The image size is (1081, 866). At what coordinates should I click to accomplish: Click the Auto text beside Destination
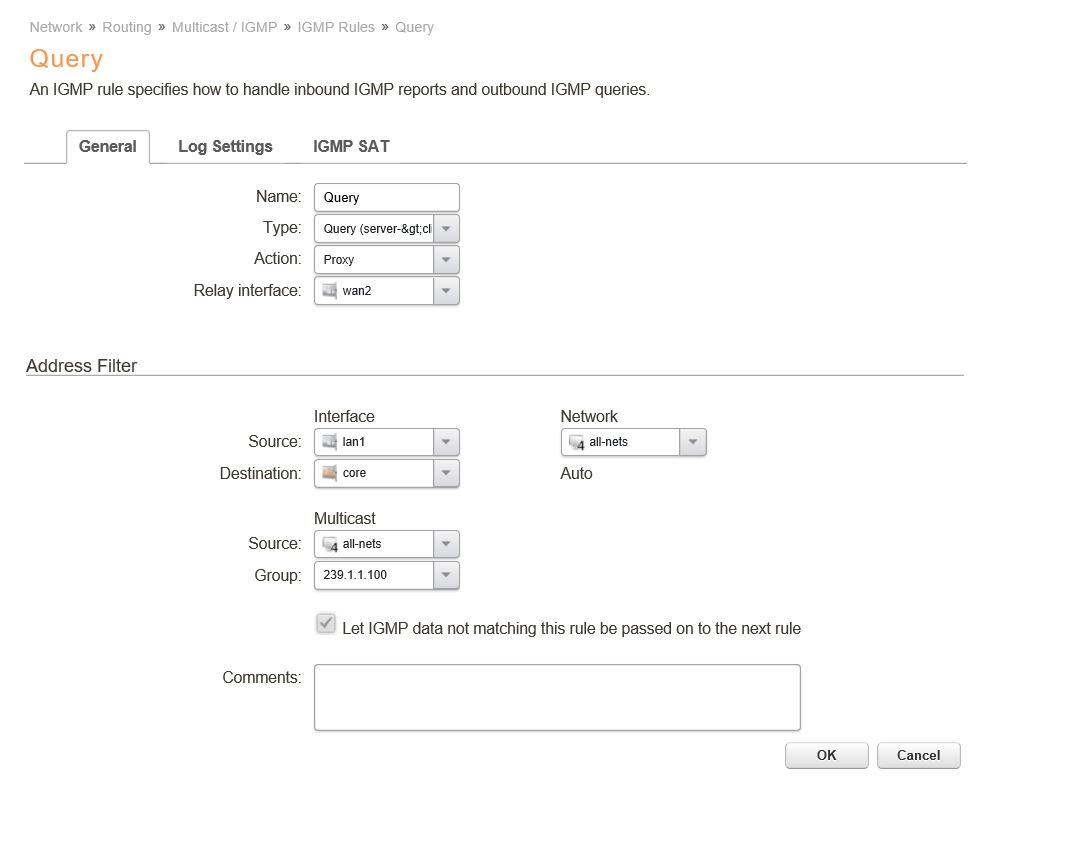[576, 473]
